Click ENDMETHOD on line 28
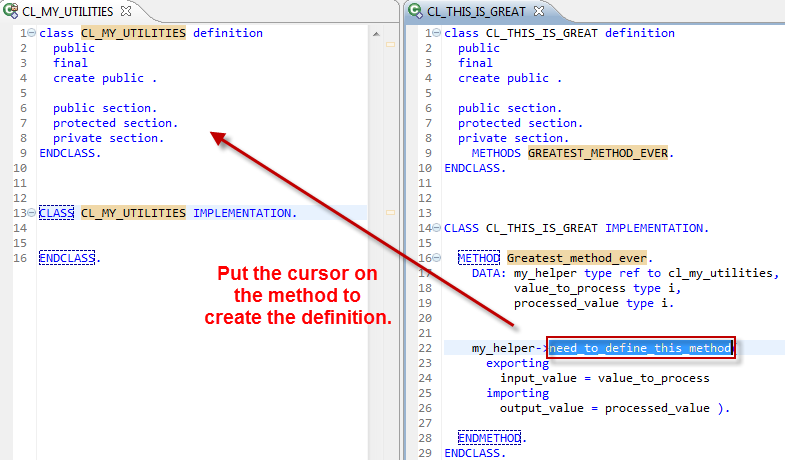This screenshot has width=785, height=460. point(489,438)
